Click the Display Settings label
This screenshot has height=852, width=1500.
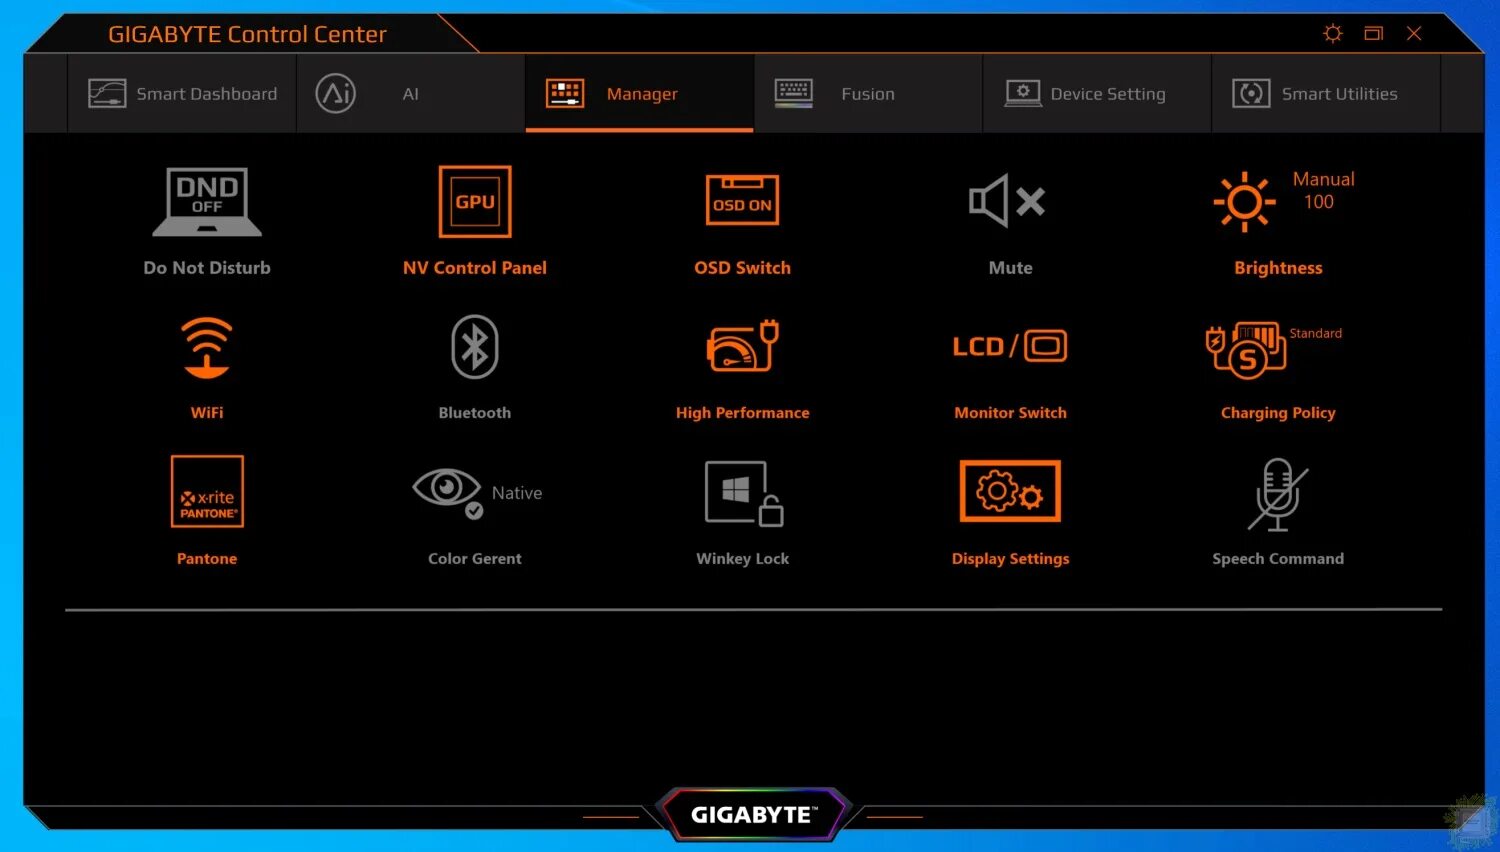1010,559
